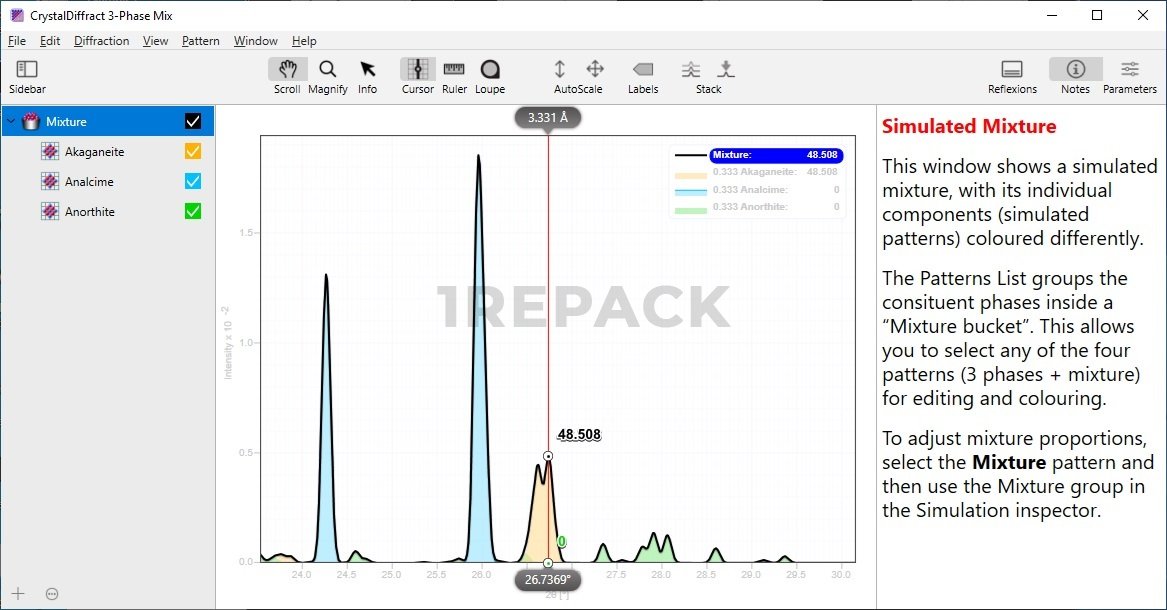Click the Mixture black color swatch
The width and height of the screenshot is (1167, 610).
(193, 122)
